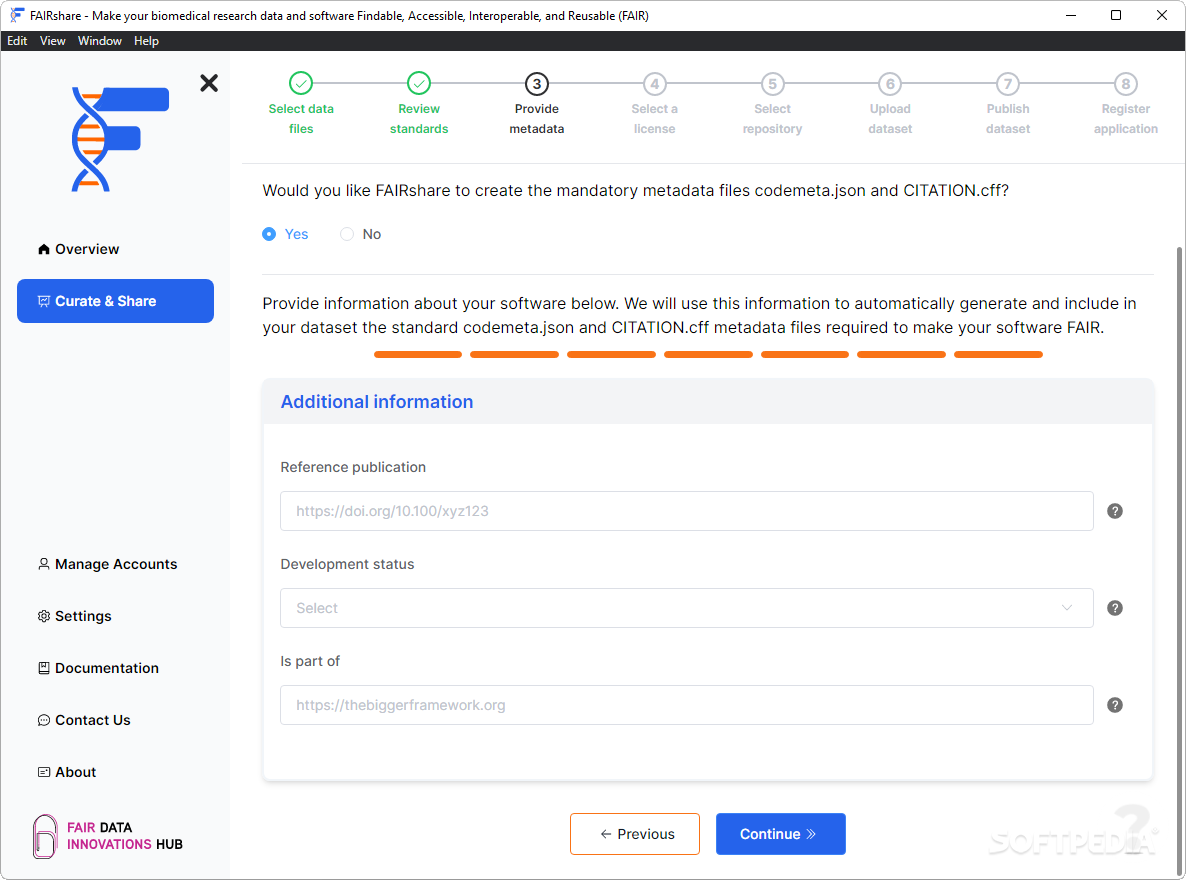This screenshot has width=1186, height=880.
Task: Click the Contact Us chat icon
Action: point(44,720)
